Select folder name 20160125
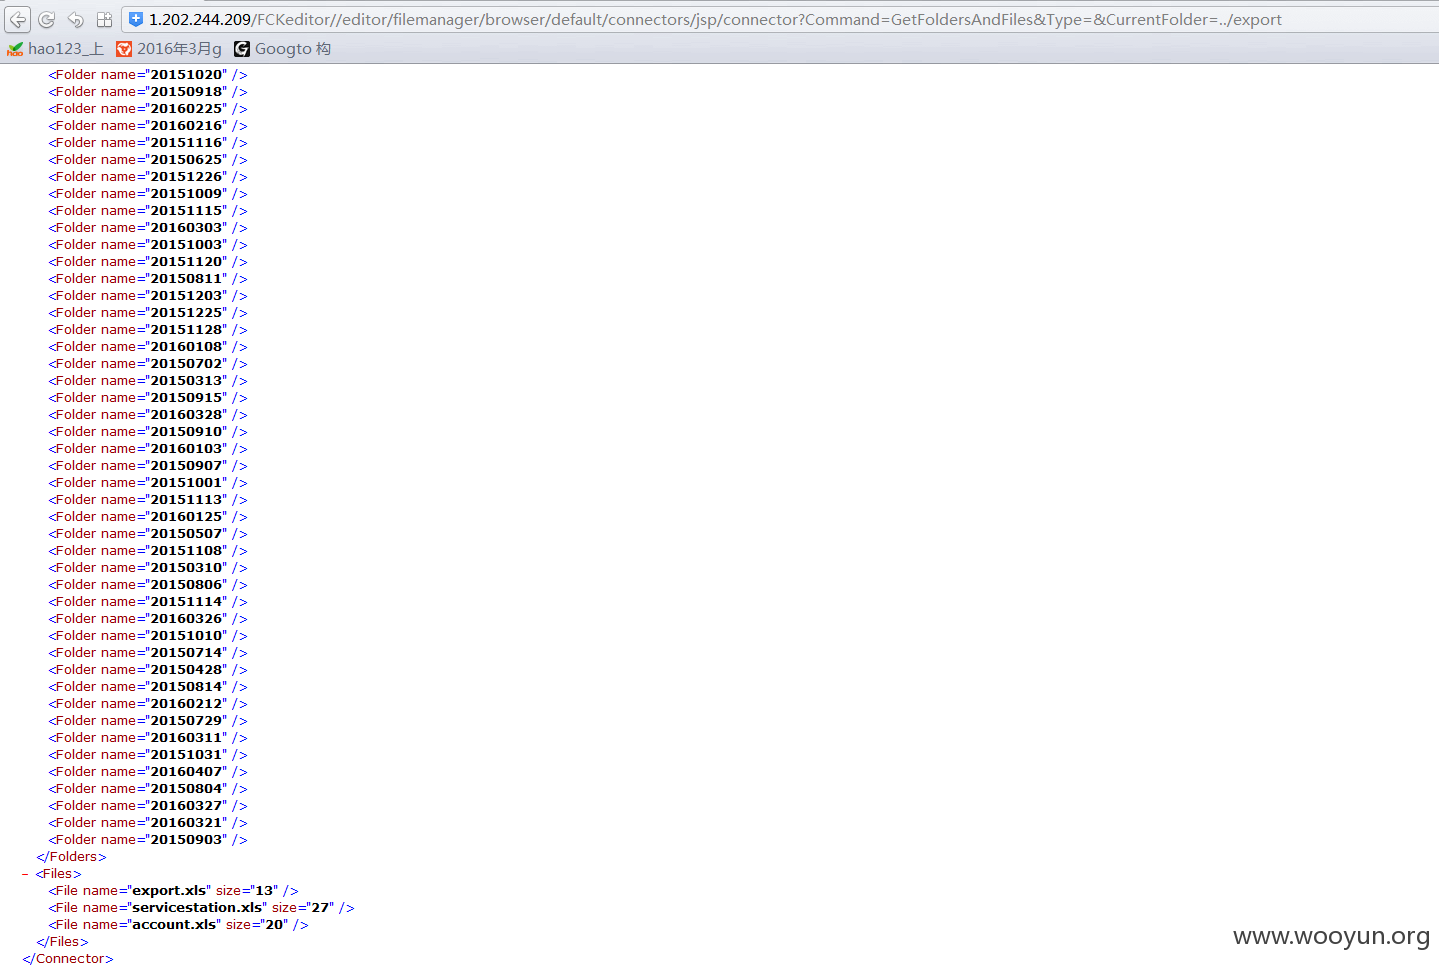 pos(186,517)
